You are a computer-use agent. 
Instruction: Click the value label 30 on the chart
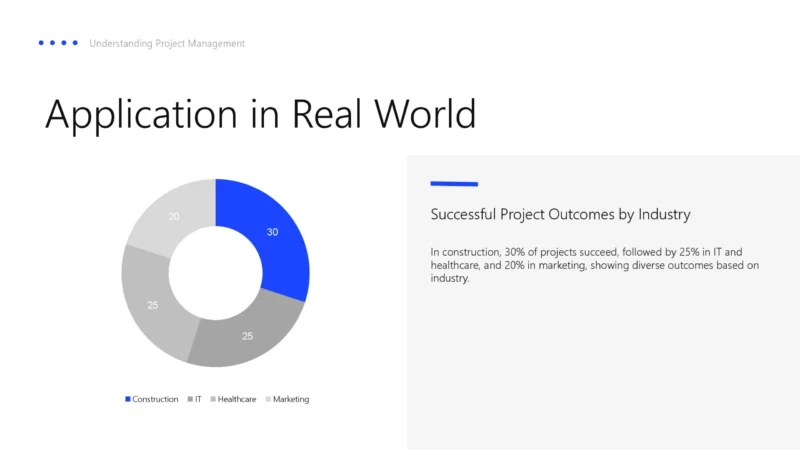click(272, 232)
